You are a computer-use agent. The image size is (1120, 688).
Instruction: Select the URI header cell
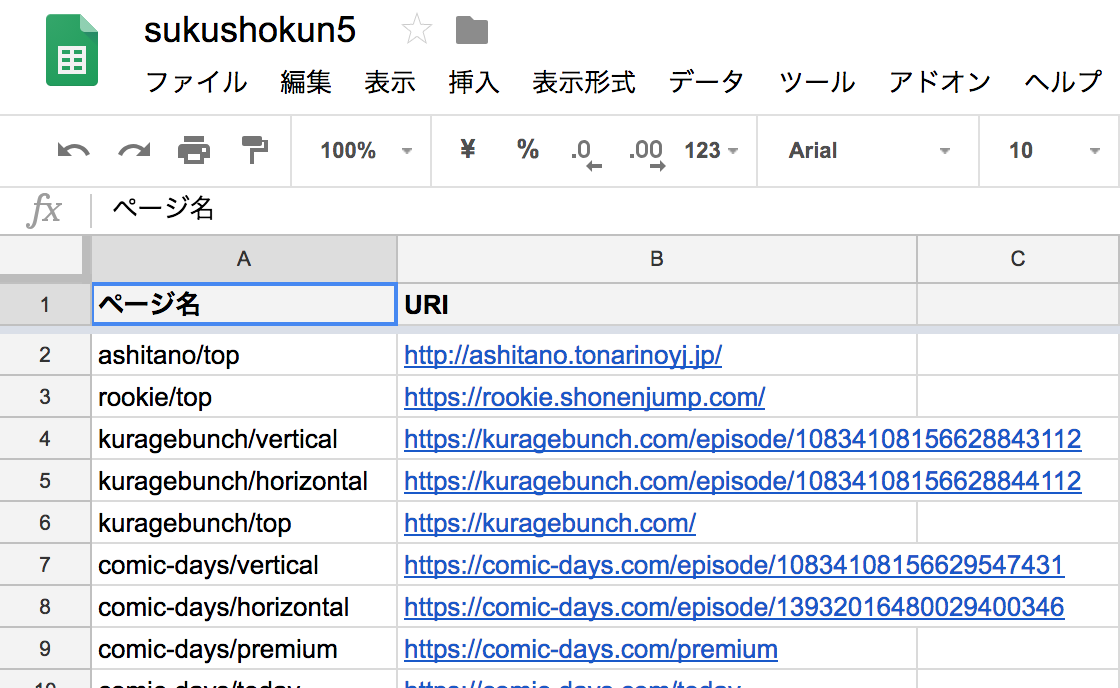pos(657,304)
